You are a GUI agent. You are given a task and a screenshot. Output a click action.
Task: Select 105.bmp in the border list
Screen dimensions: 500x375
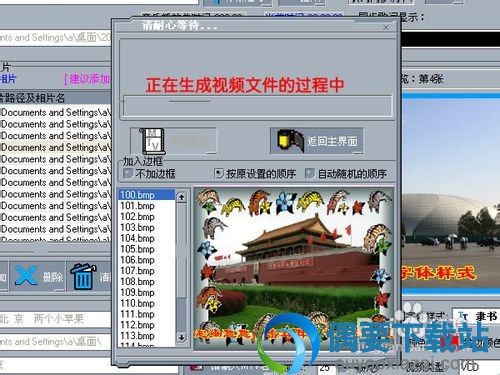(x=147, y=249)
